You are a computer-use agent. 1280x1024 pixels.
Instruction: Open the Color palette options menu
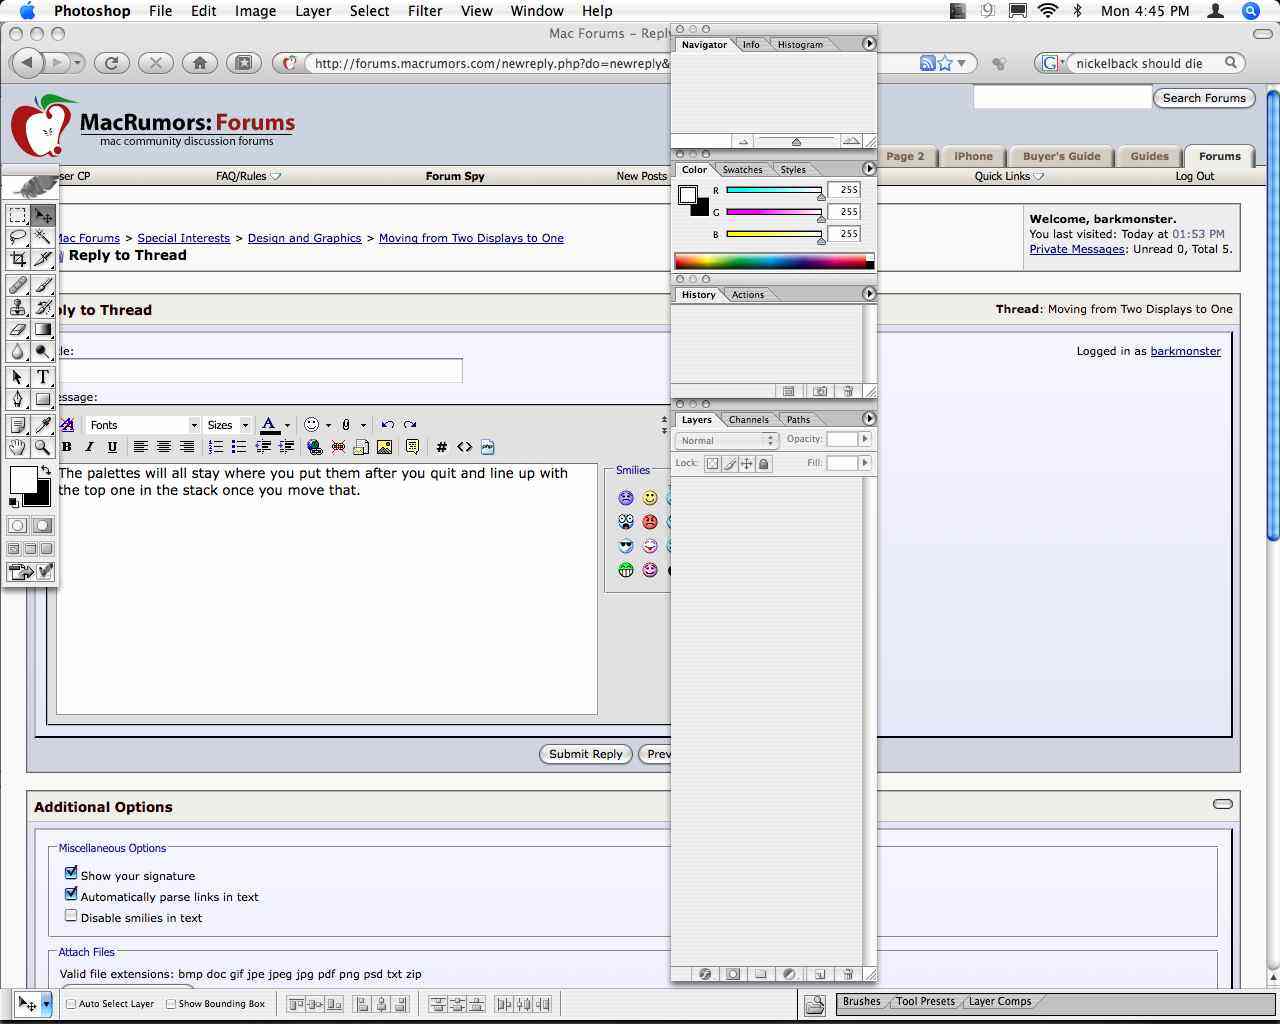(x=868, y=169)
